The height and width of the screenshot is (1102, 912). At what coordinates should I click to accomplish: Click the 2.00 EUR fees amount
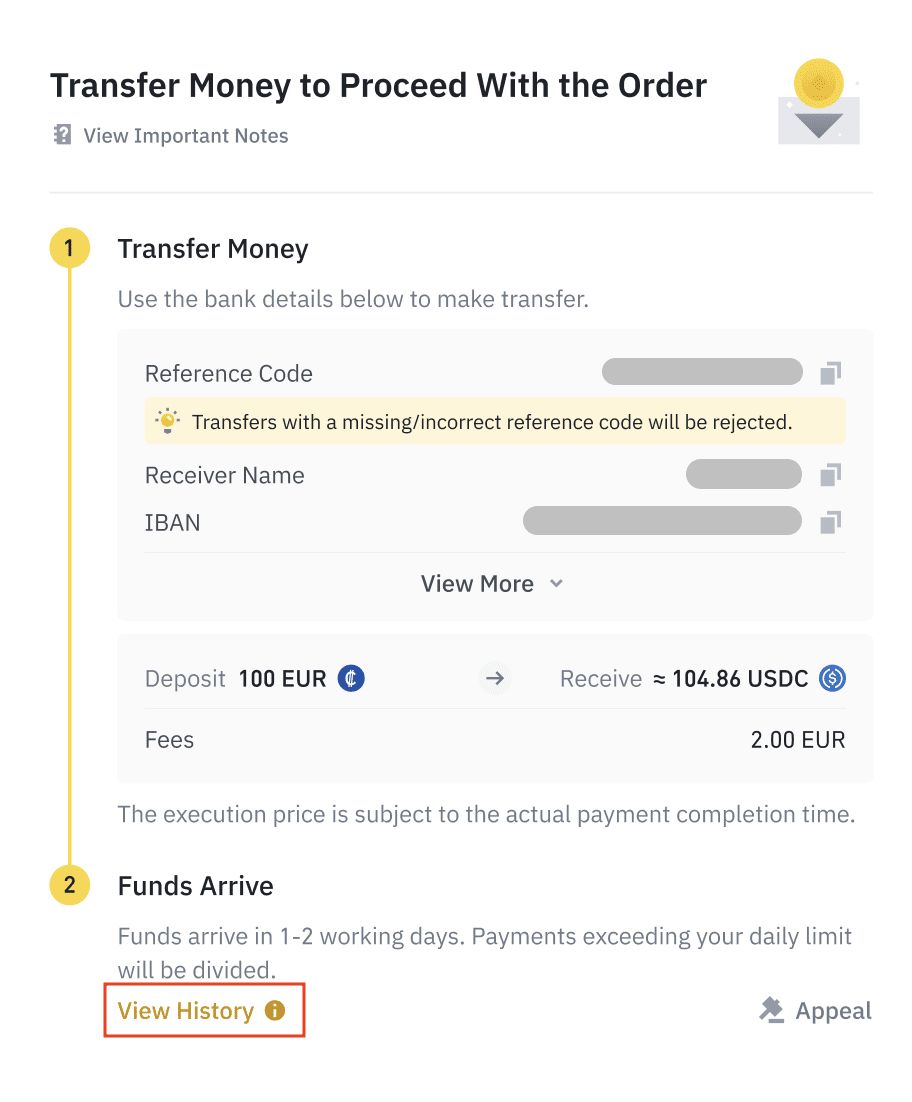797,740
